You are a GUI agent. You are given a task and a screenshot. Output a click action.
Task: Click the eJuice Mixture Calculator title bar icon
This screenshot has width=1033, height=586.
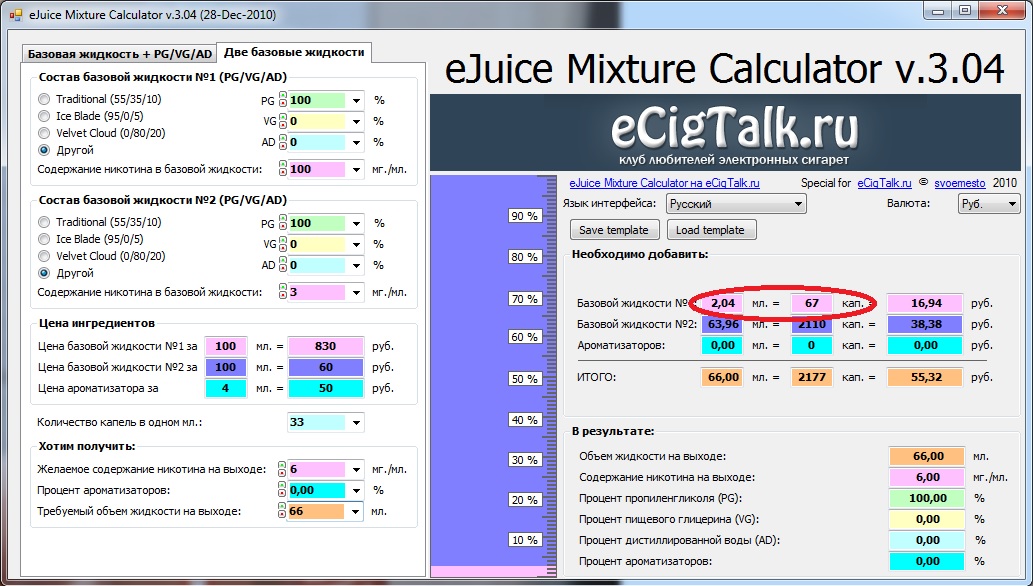[16, 14]
